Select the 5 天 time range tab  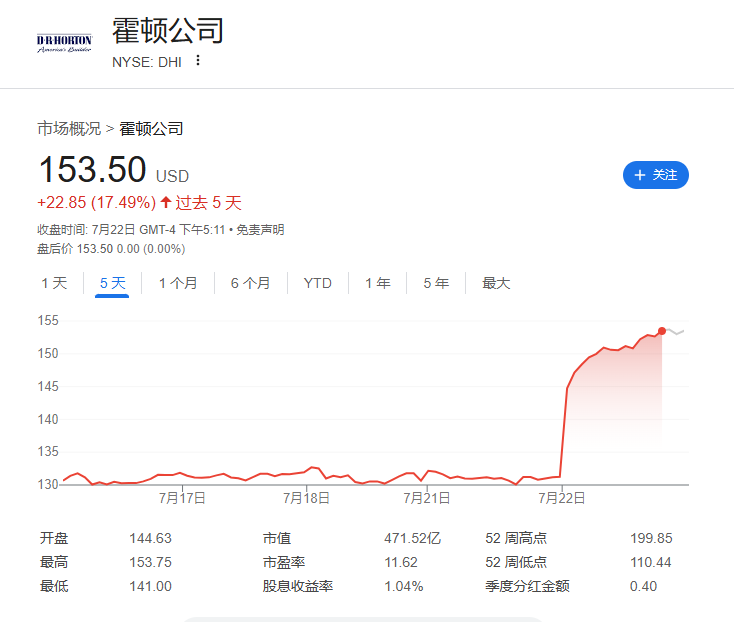112,283
